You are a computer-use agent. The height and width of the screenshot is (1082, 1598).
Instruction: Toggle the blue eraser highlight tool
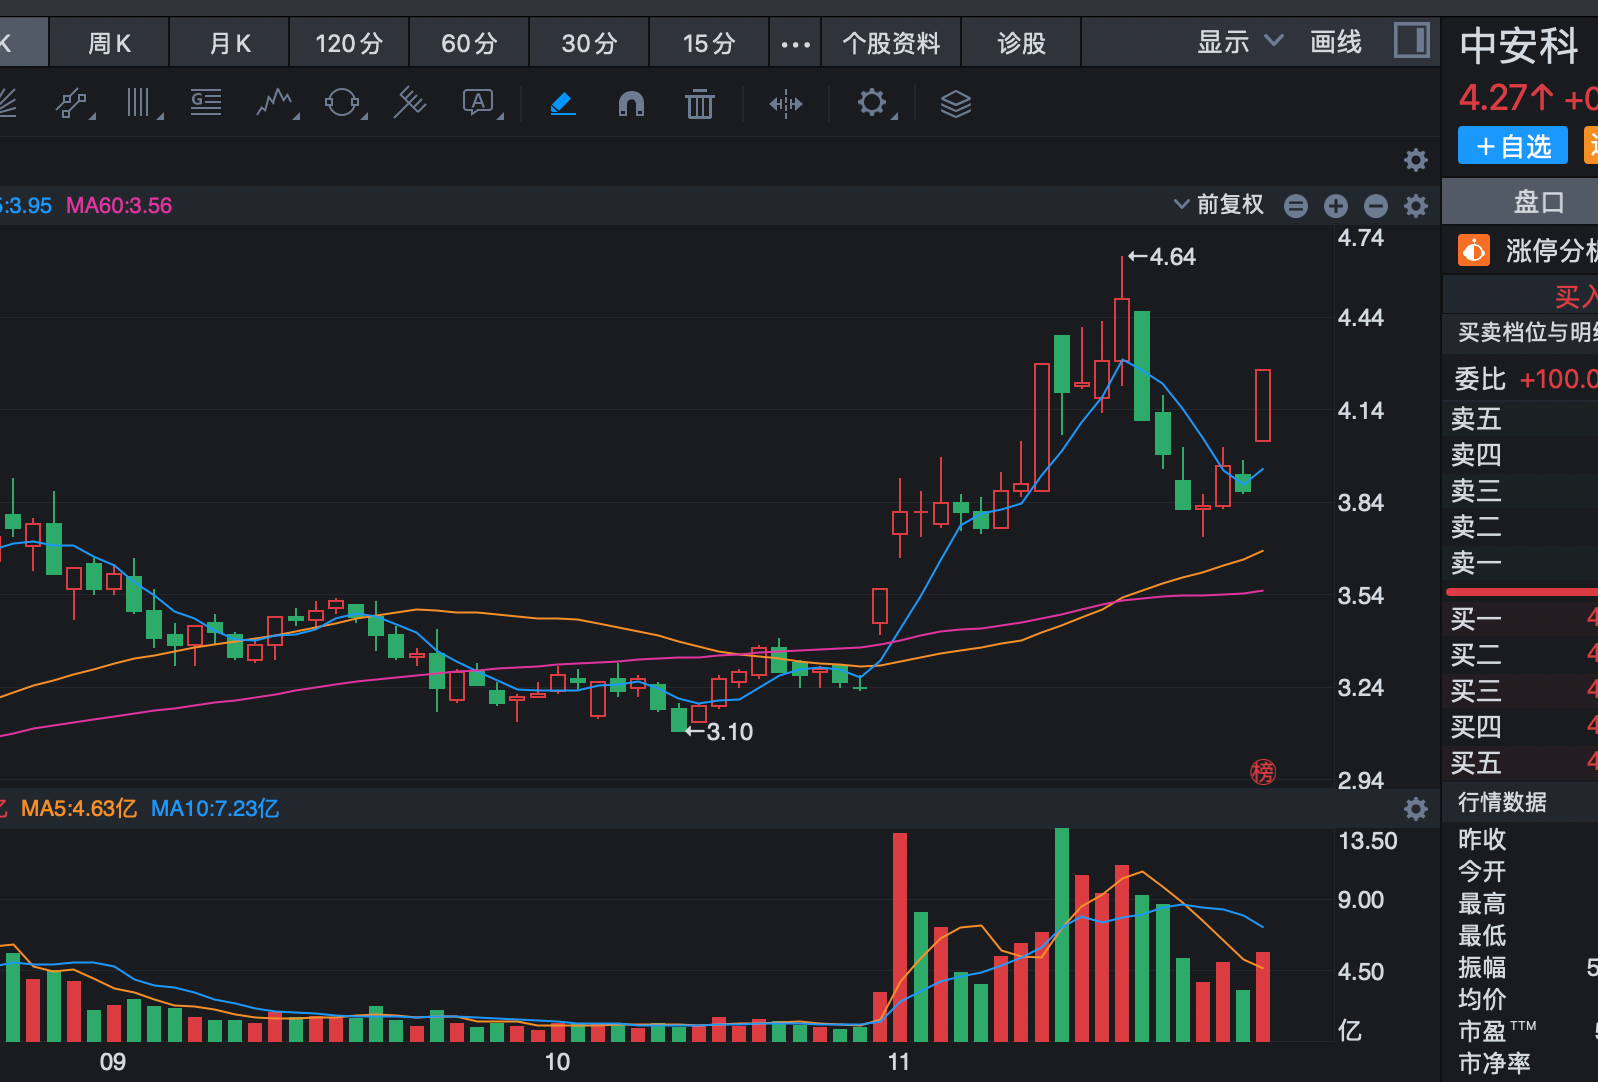(563, 103)
